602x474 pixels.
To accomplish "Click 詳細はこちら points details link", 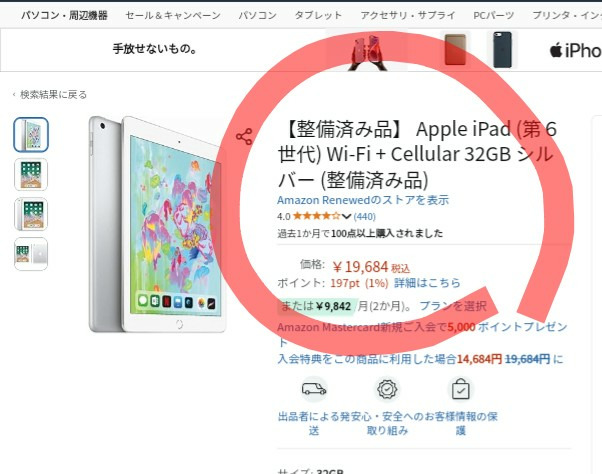I will (427, 283).
